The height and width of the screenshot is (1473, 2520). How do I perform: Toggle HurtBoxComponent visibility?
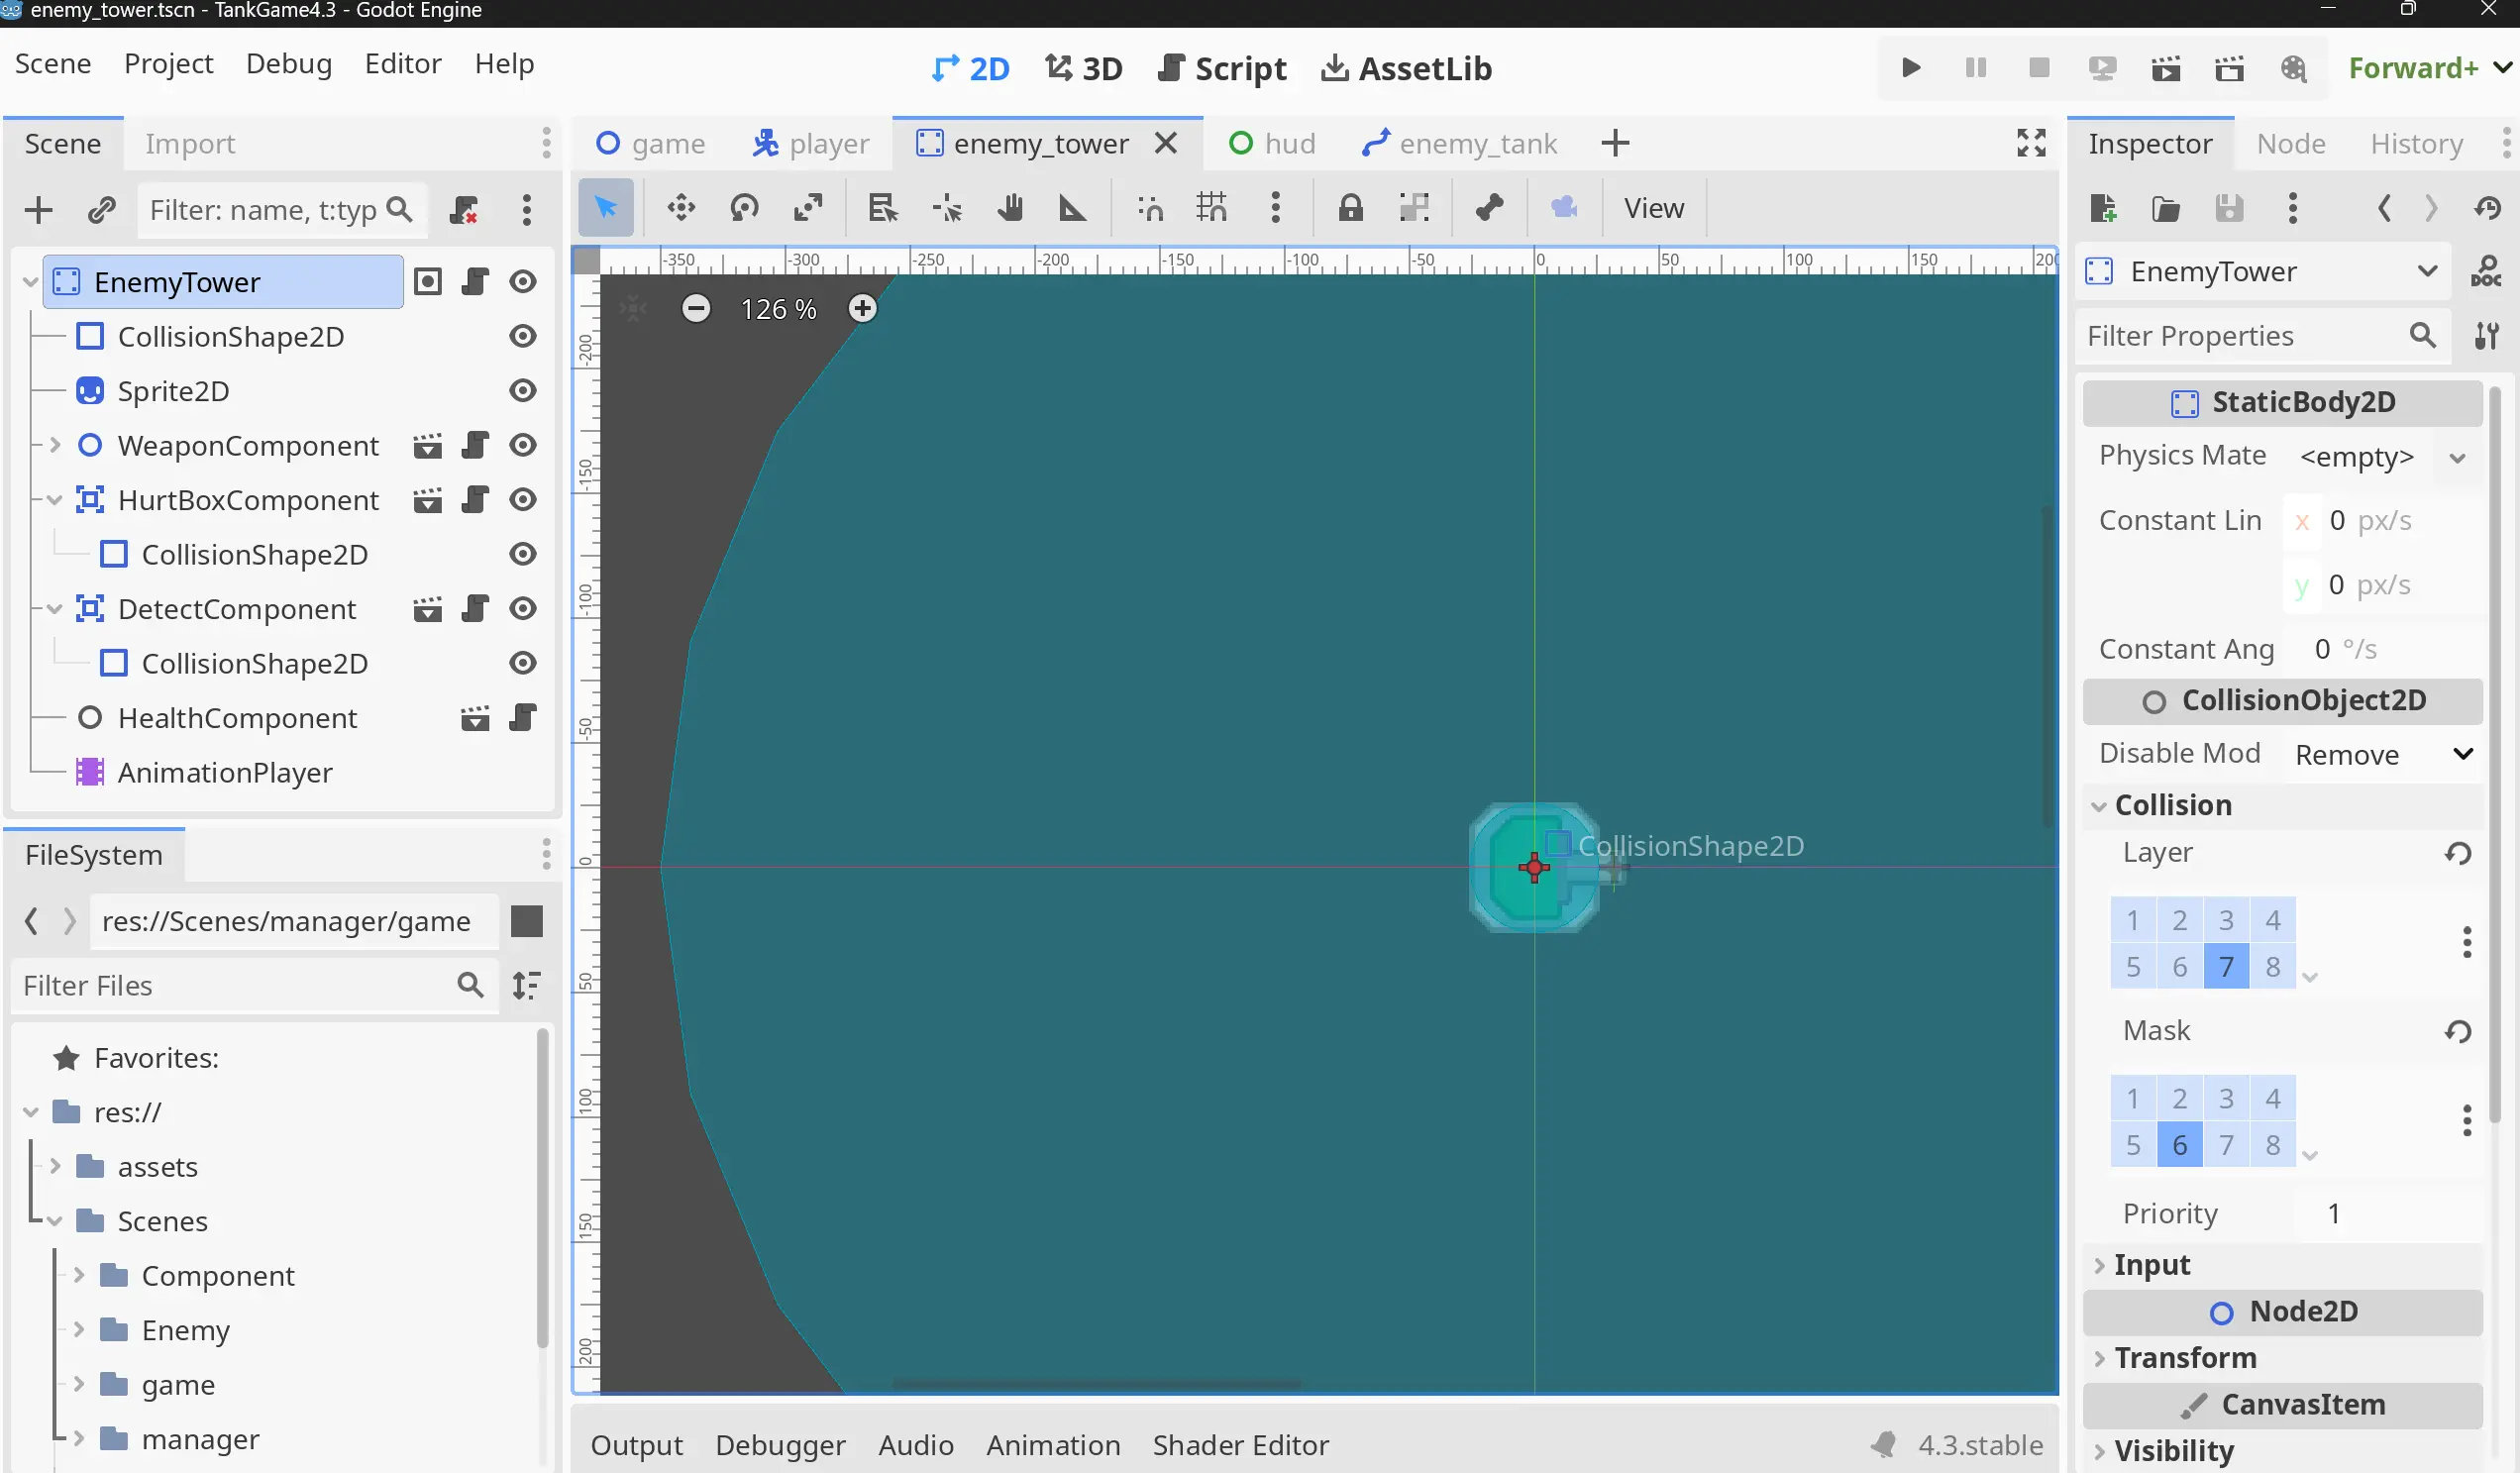[x=523, y=500]
